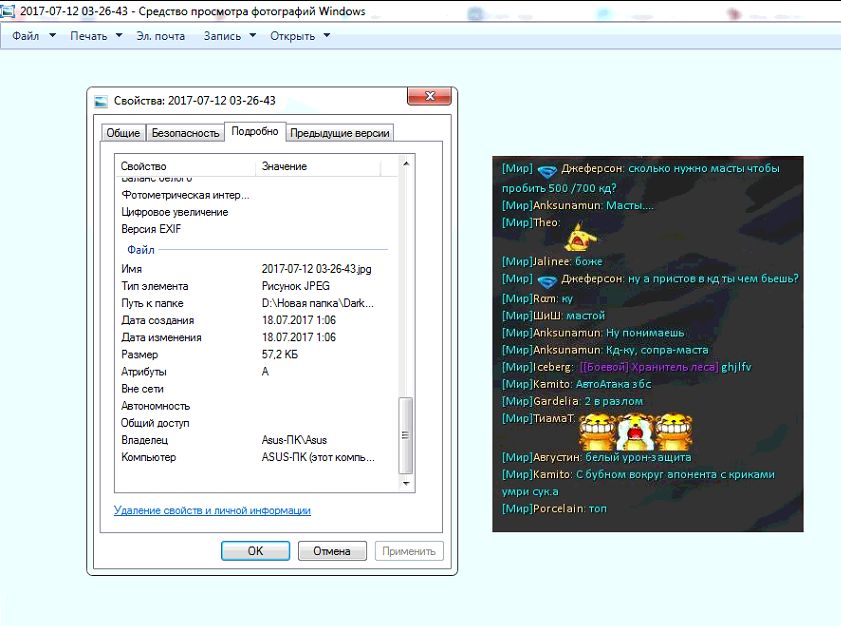
Task: Click the photo viewer title bar icon
Action: (8, 11)
